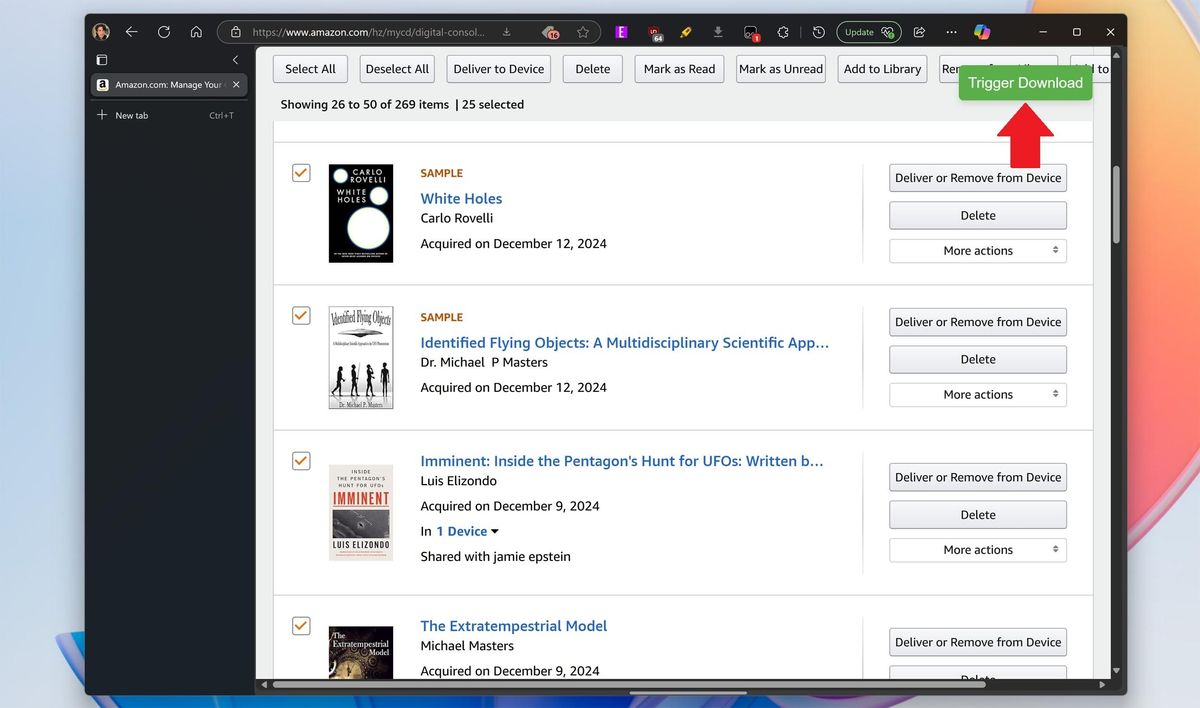The height and width of the screenshot is (708, 1200).
Task: Expand More actions for Imminent
Action: pyautogui.click(x=978, y=550)
